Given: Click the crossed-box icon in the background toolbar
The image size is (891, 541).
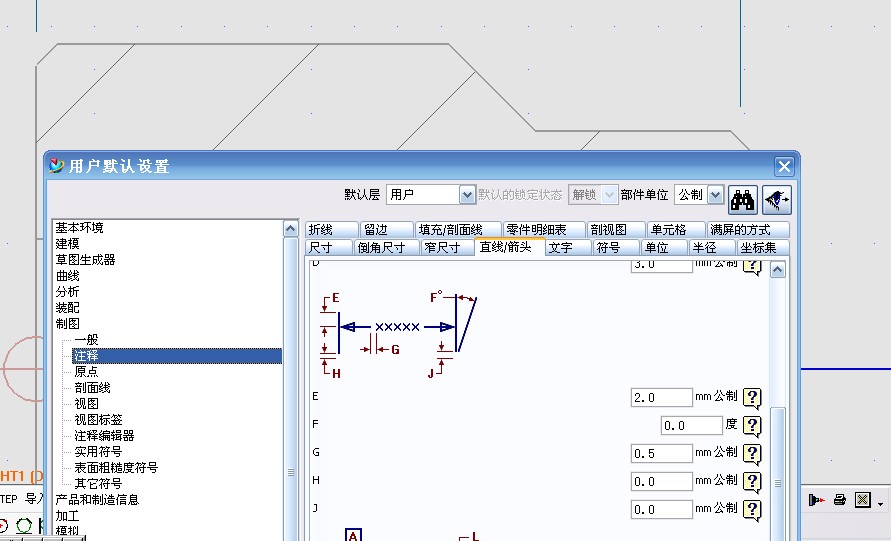Looking at the screenshot, I should pos(863,500).
